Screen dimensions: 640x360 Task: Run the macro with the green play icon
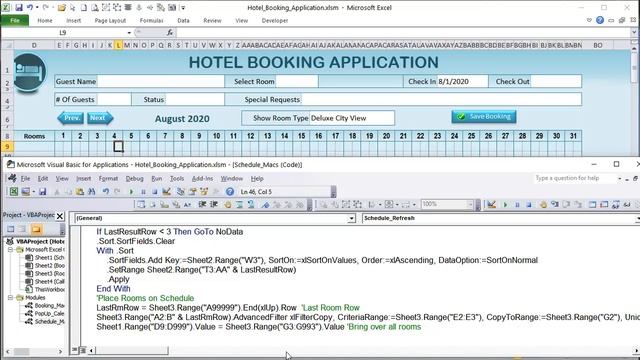pos(131,191)
